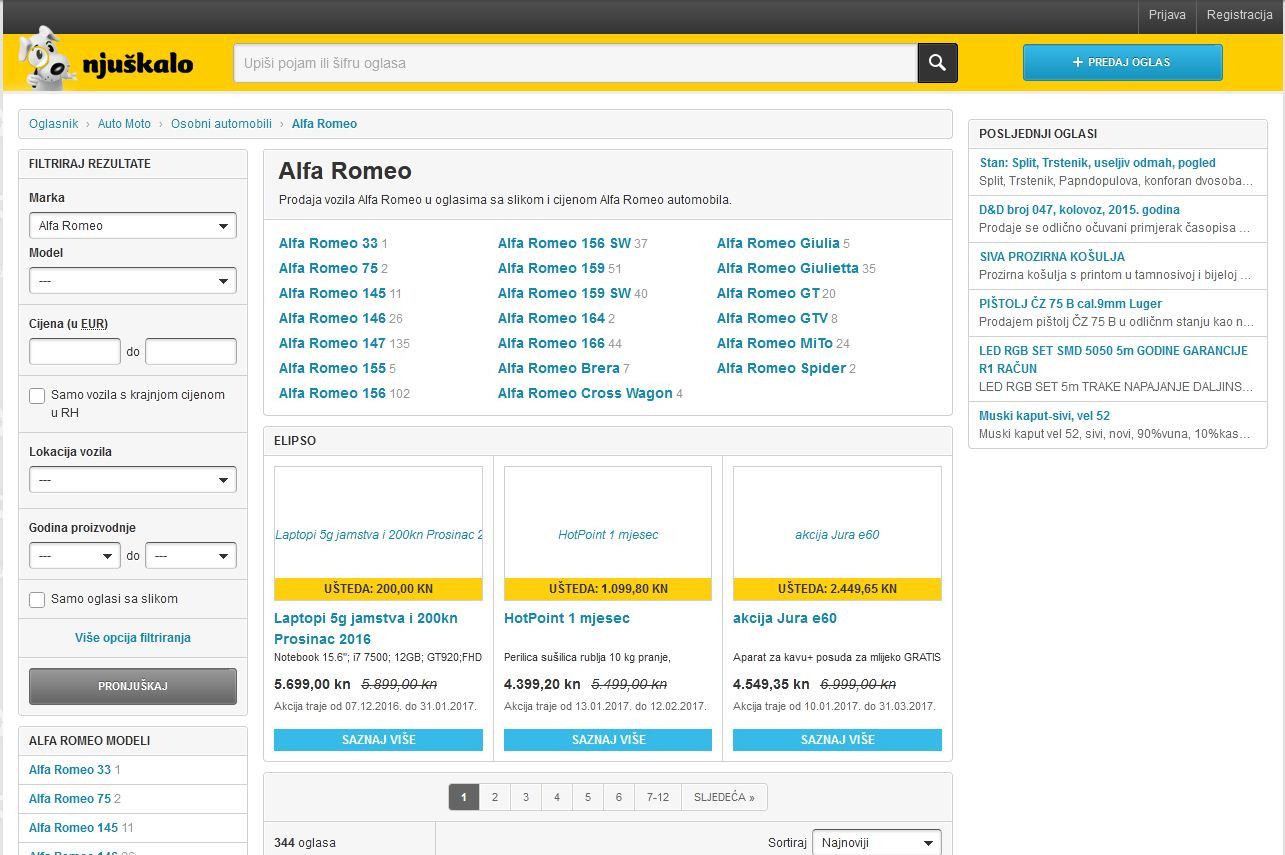The image size is (1285, 855).
Task: Open the year-to Godina proizvodnje dropdown
Action: click(191, 555)
